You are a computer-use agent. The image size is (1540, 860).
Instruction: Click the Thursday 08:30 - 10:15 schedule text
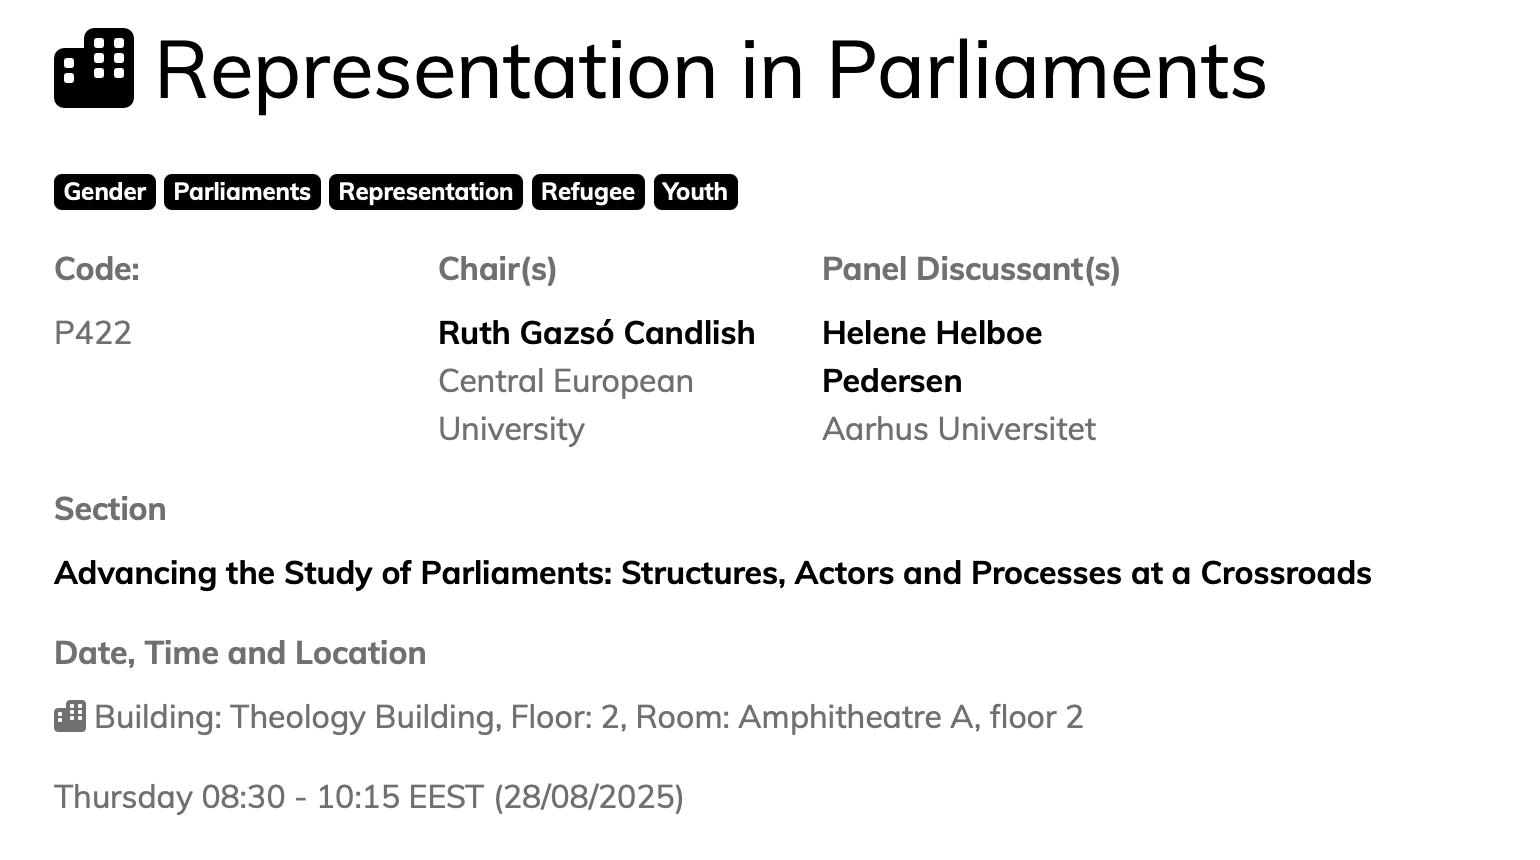369,797
